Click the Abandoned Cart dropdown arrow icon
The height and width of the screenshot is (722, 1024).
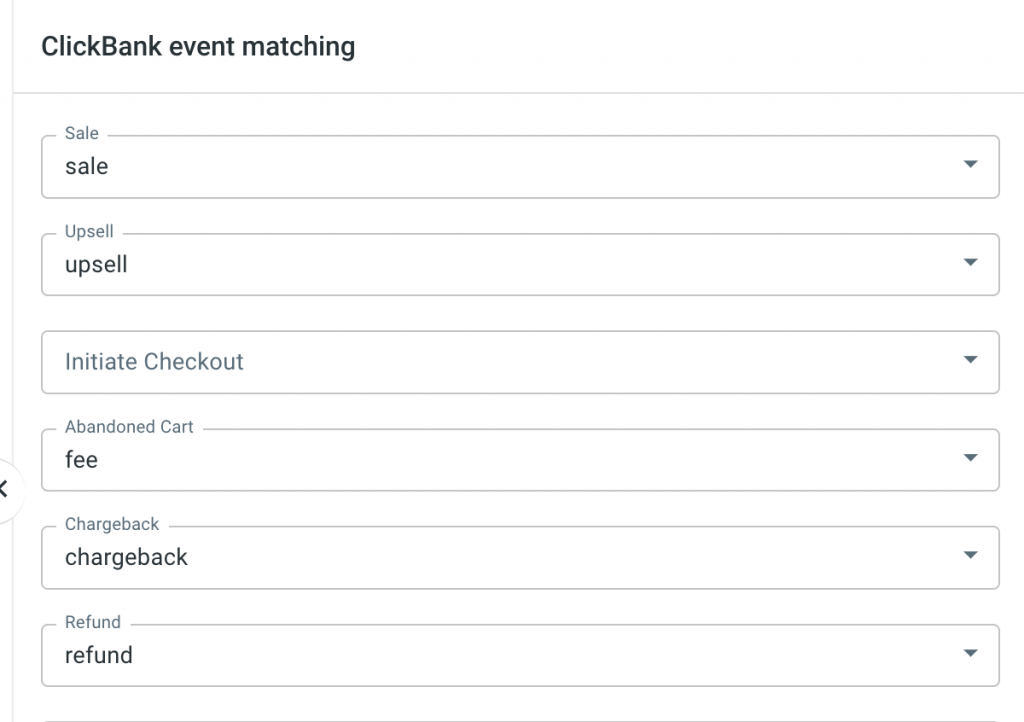[x=969, y=458]
